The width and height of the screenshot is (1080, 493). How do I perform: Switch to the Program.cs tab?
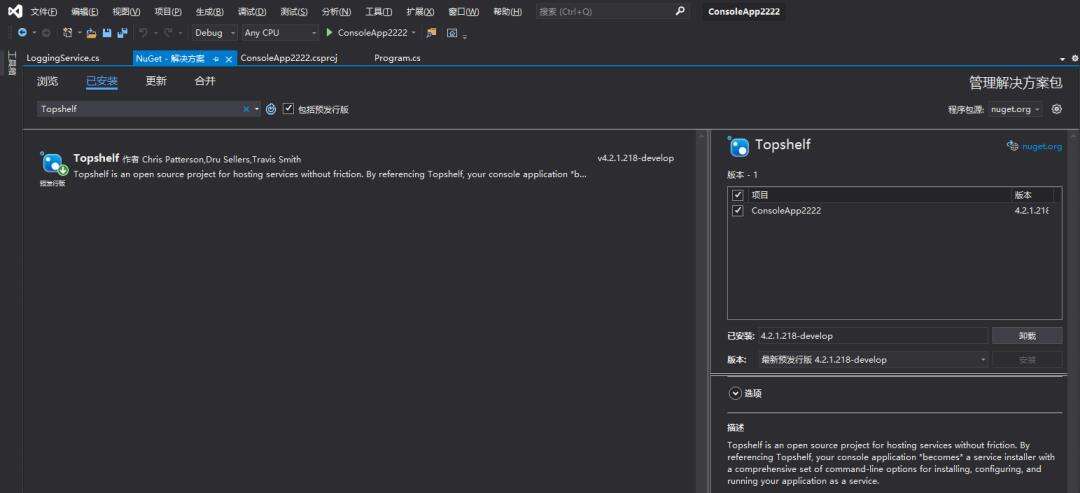[397, 59]
